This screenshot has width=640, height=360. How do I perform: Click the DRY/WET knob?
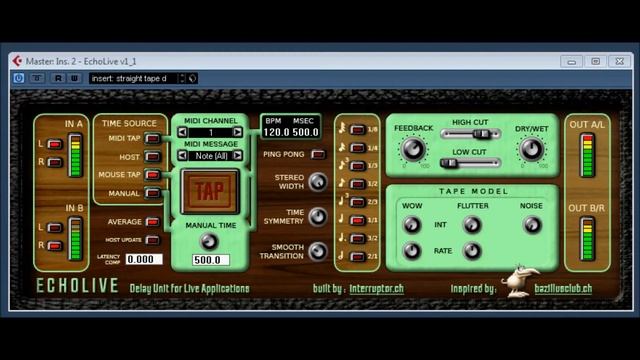tap(531, 149)
